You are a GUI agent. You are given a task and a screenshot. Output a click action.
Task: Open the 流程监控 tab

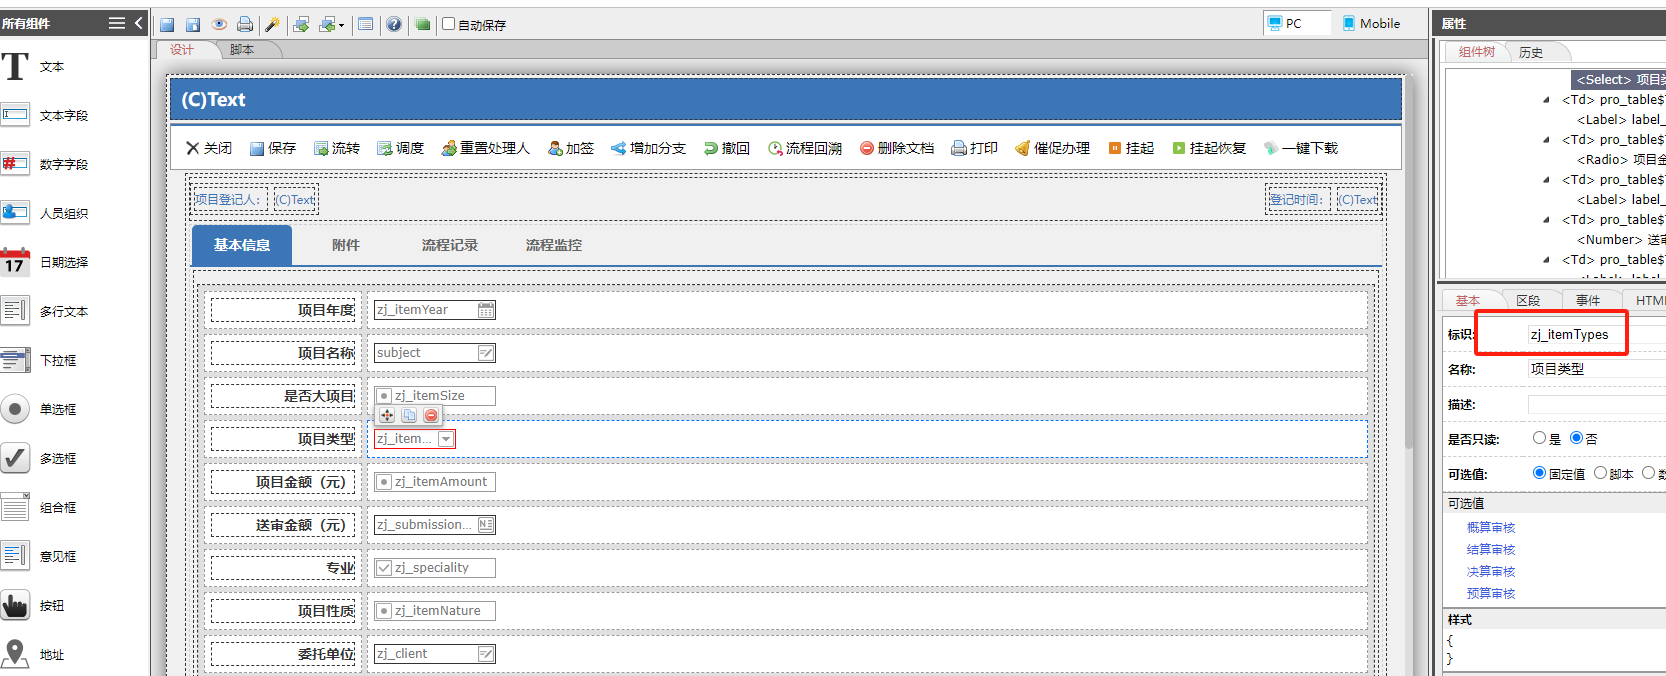[x=554, y=245]
